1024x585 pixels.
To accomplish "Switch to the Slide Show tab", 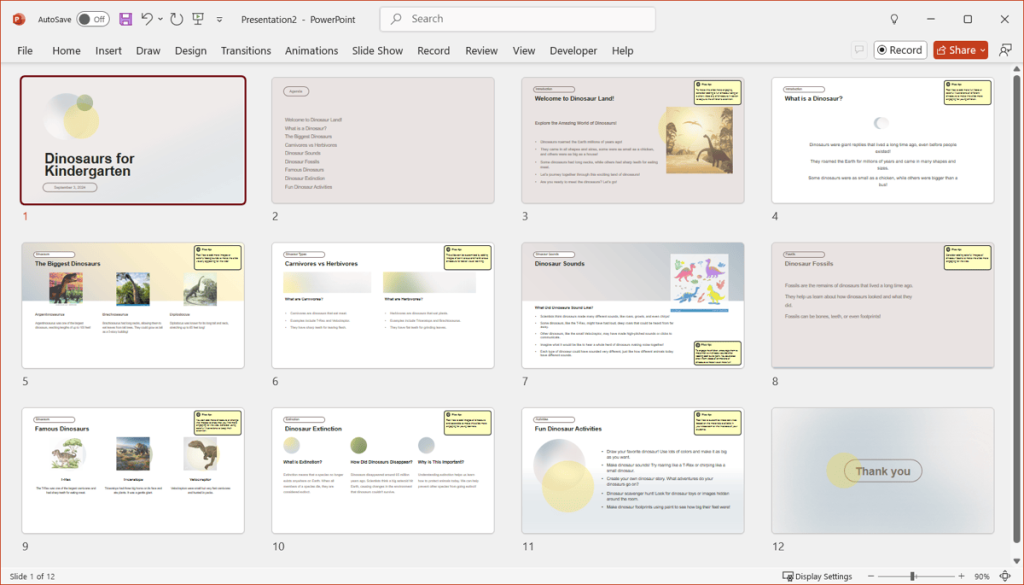I will [377, 50].
